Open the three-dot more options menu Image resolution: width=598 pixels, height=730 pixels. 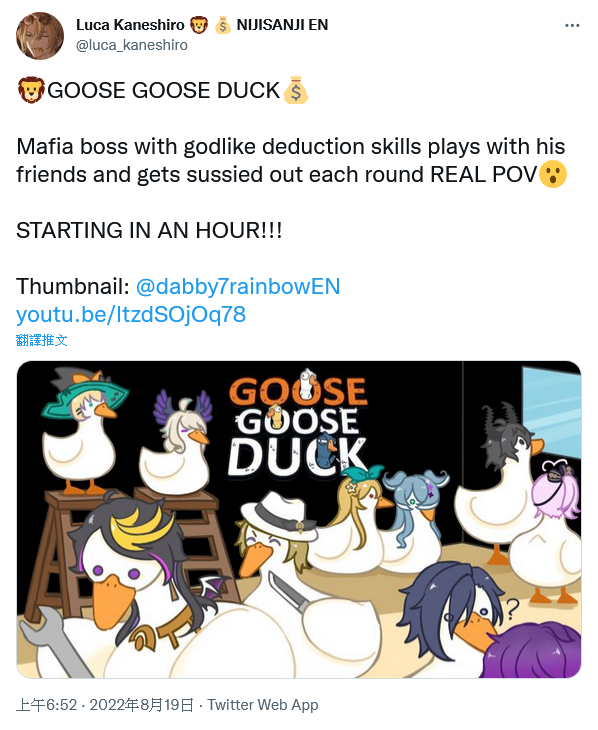pyautogui.click(x=572, y=25)
